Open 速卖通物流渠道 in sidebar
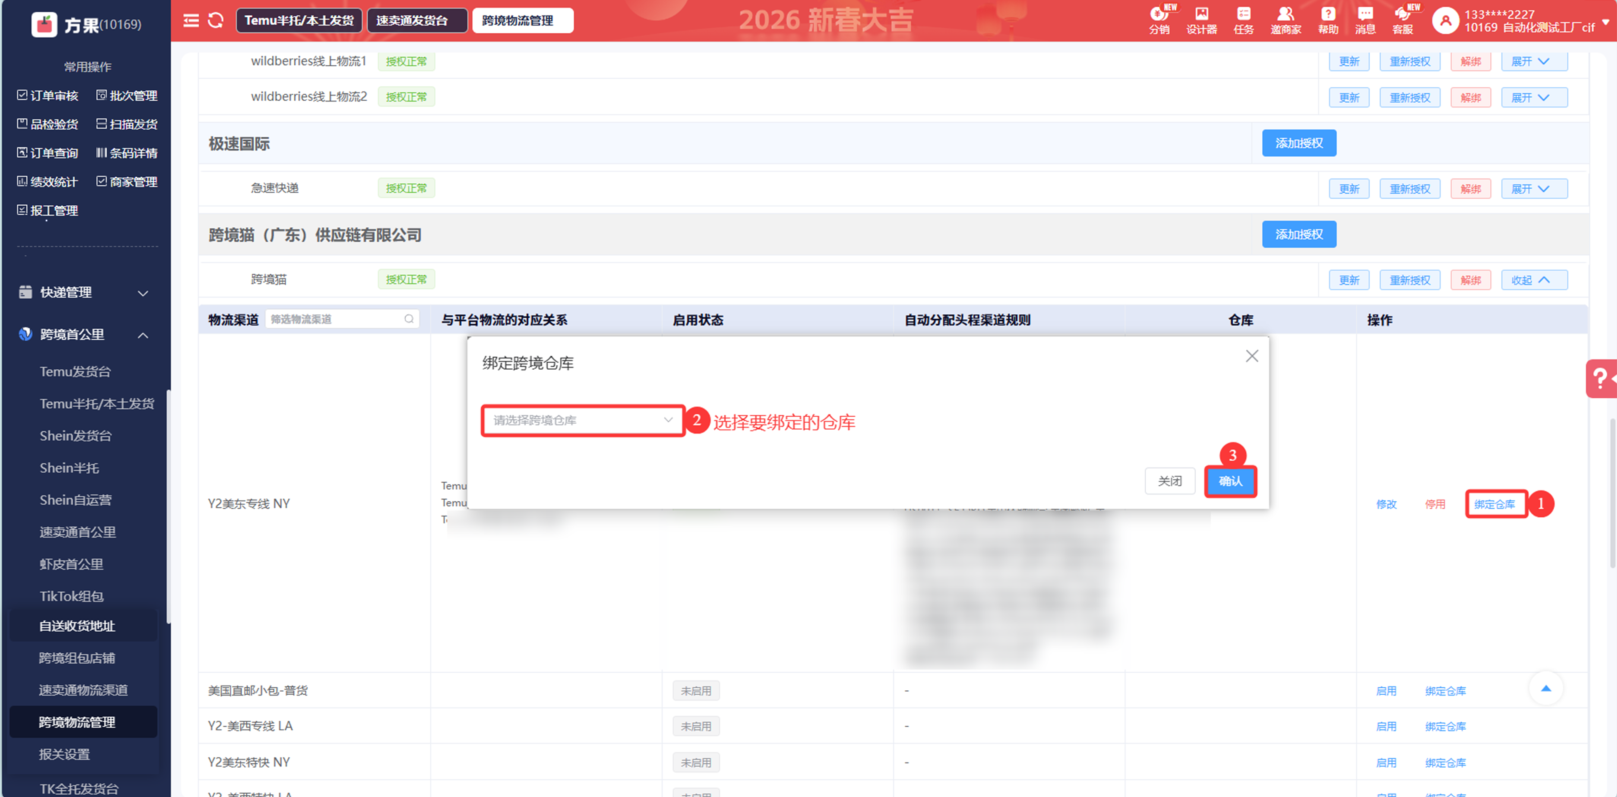Screen dimensions: 1617x797 coord(83,690)
